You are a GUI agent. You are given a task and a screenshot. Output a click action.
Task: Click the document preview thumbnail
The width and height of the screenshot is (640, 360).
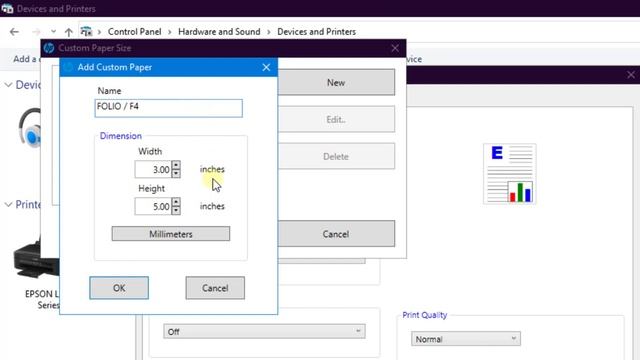tap(510, 174)
